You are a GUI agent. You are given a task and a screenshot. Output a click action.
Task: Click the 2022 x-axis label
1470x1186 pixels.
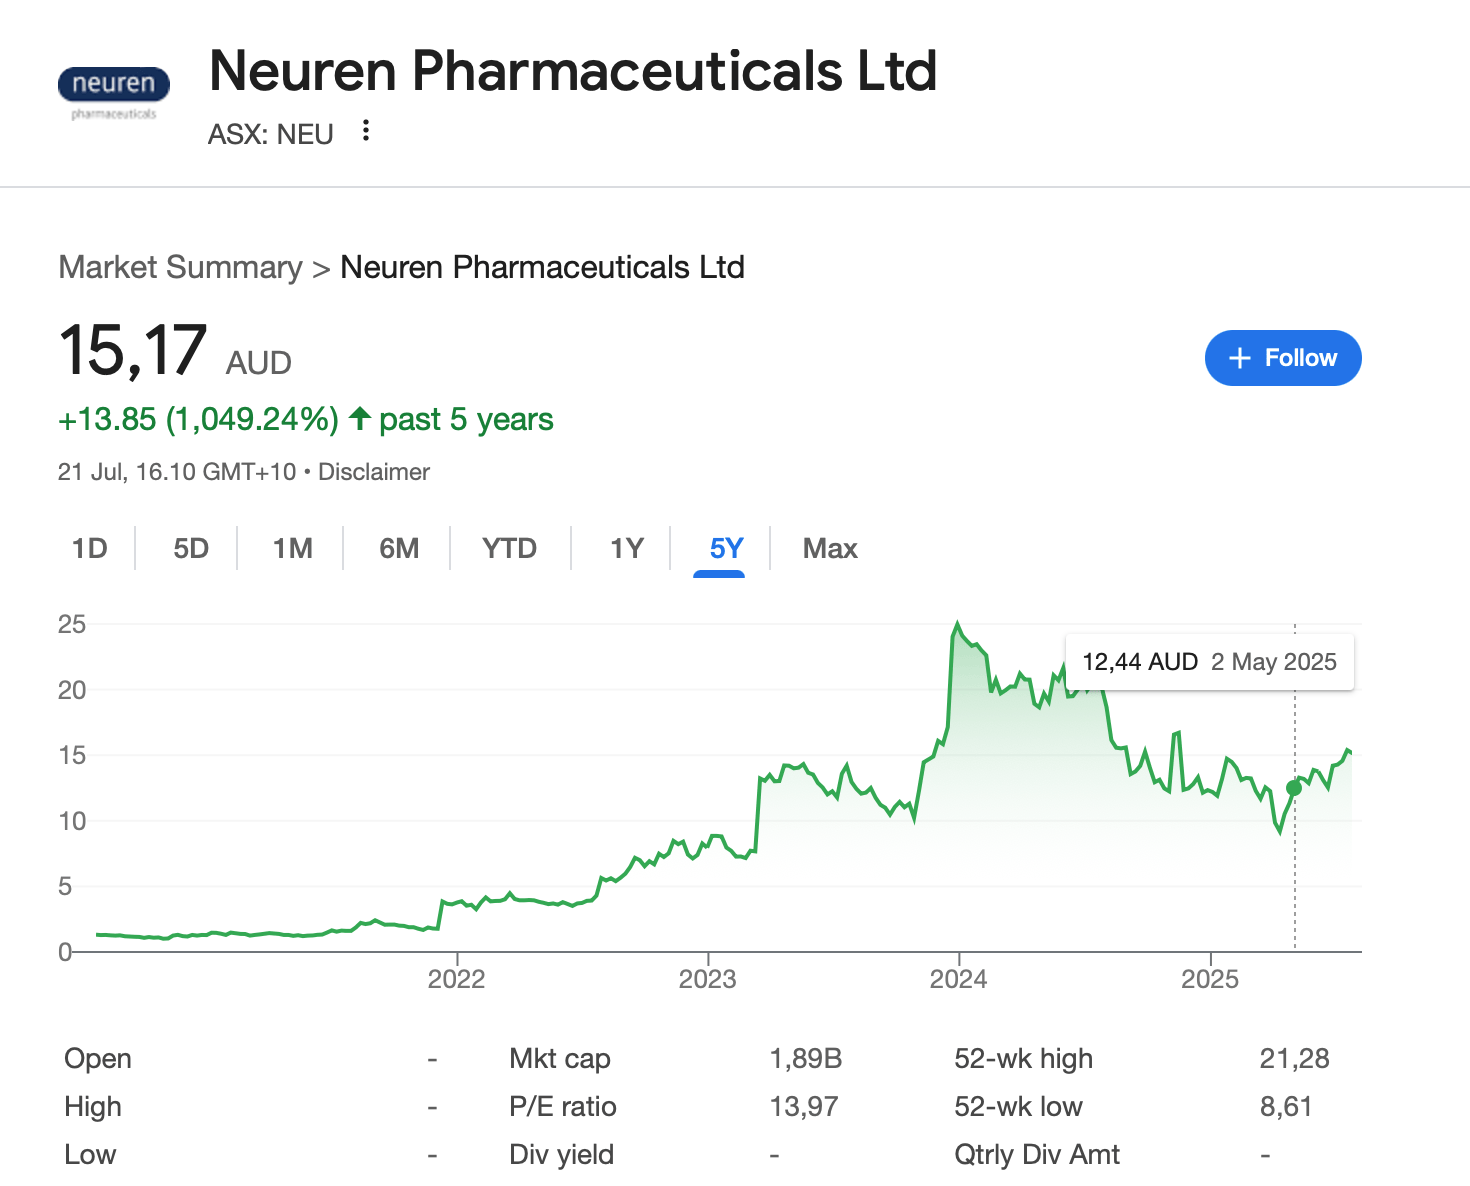[x=456, y=979]
